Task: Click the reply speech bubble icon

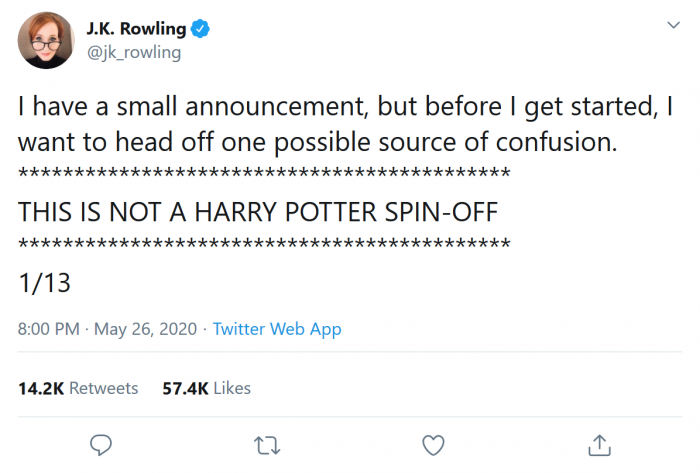Action: pos(99,443)
